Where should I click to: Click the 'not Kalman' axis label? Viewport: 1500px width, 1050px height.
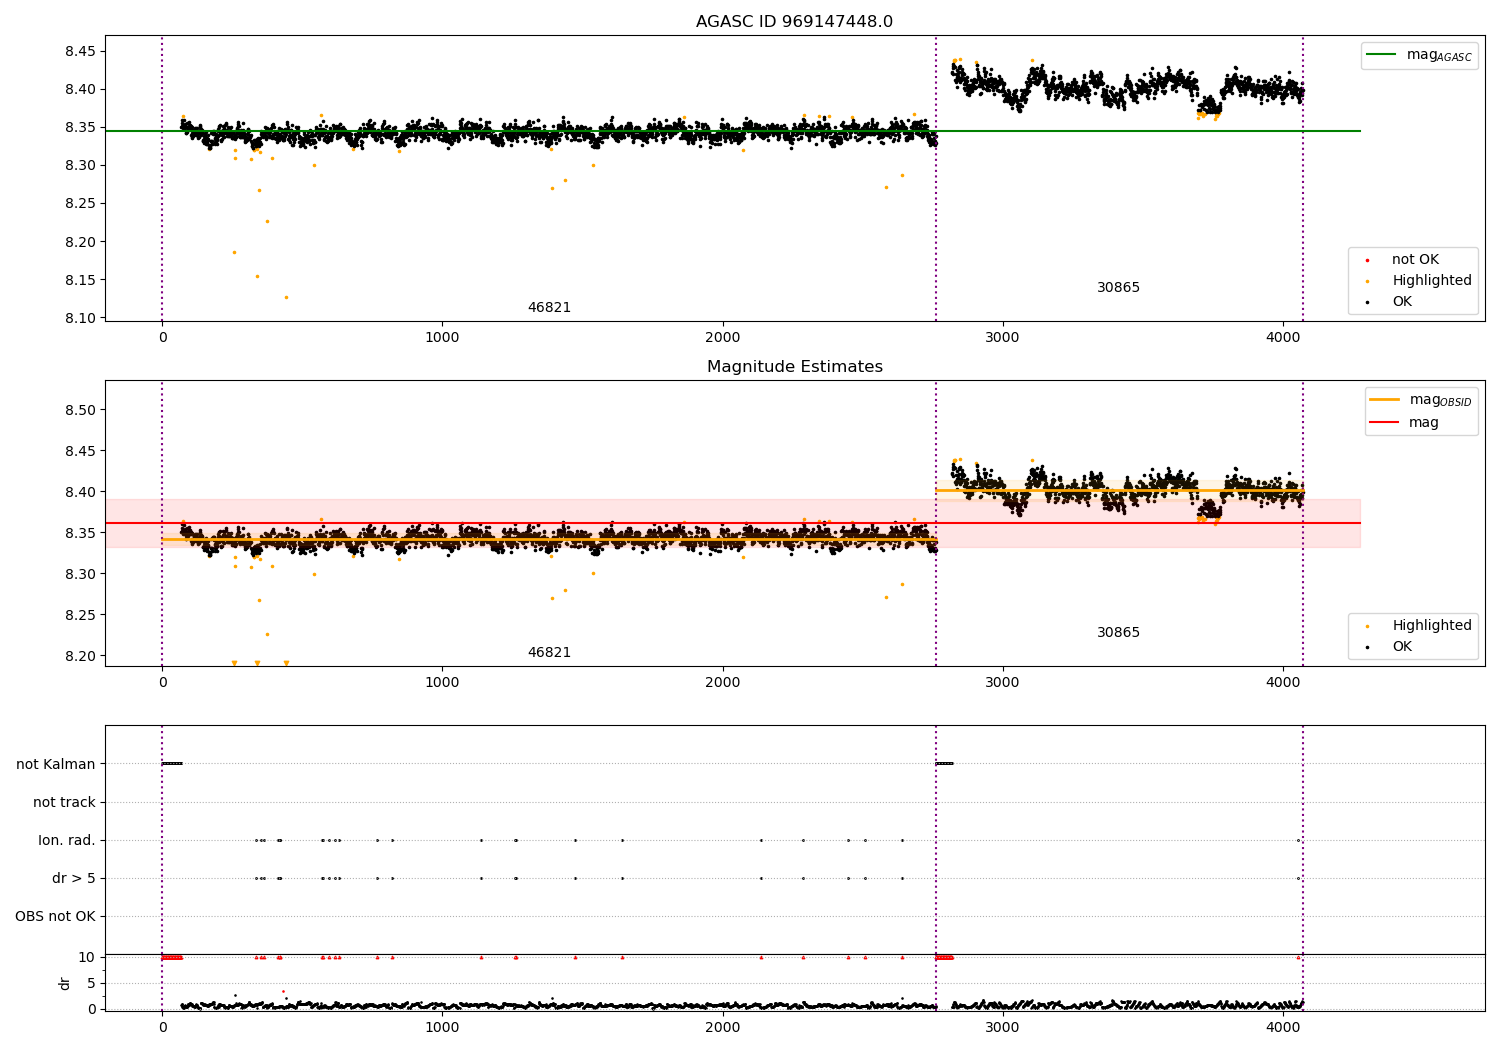(x=56, y=765)
